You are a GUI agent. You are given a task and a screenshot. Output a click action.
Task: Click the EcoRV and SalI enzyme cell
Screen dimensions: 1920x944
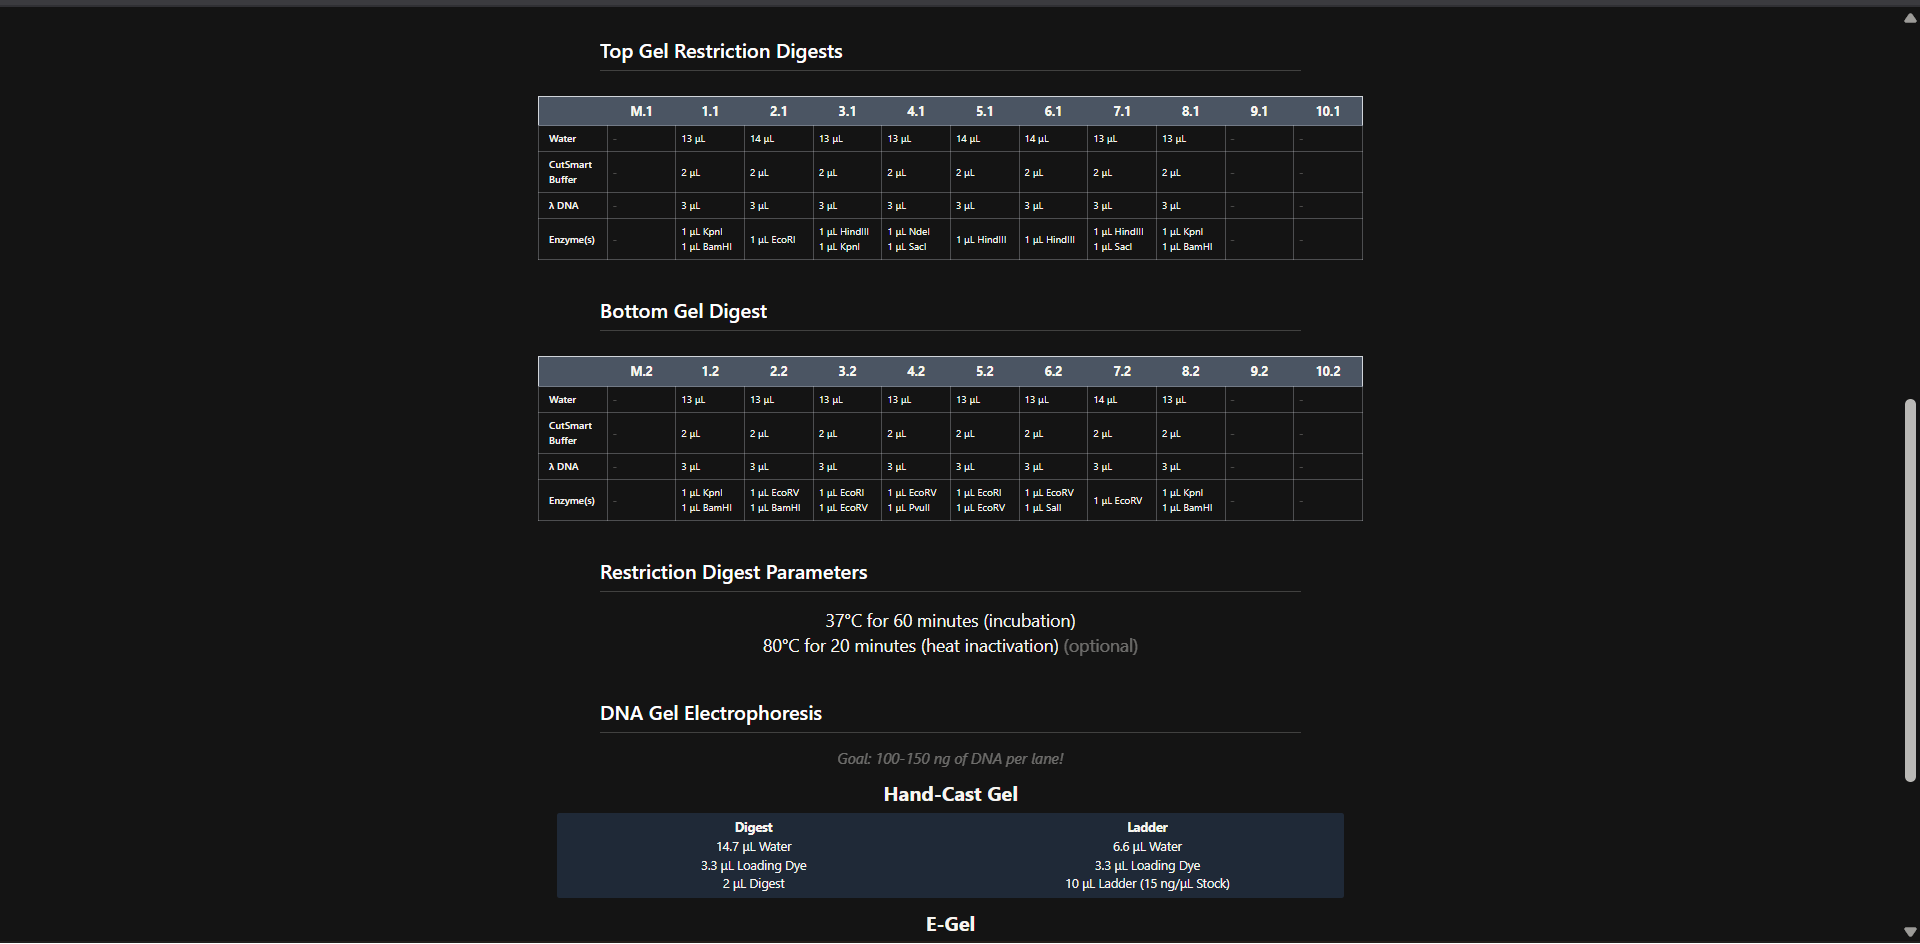coord(1052,500)
